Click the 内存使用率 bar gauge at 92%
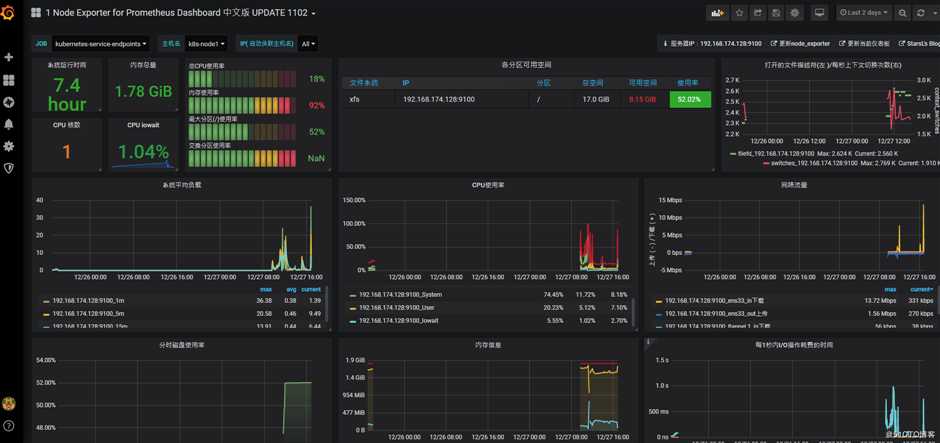The width and height of the screenshot is (940, 443). 242,106
